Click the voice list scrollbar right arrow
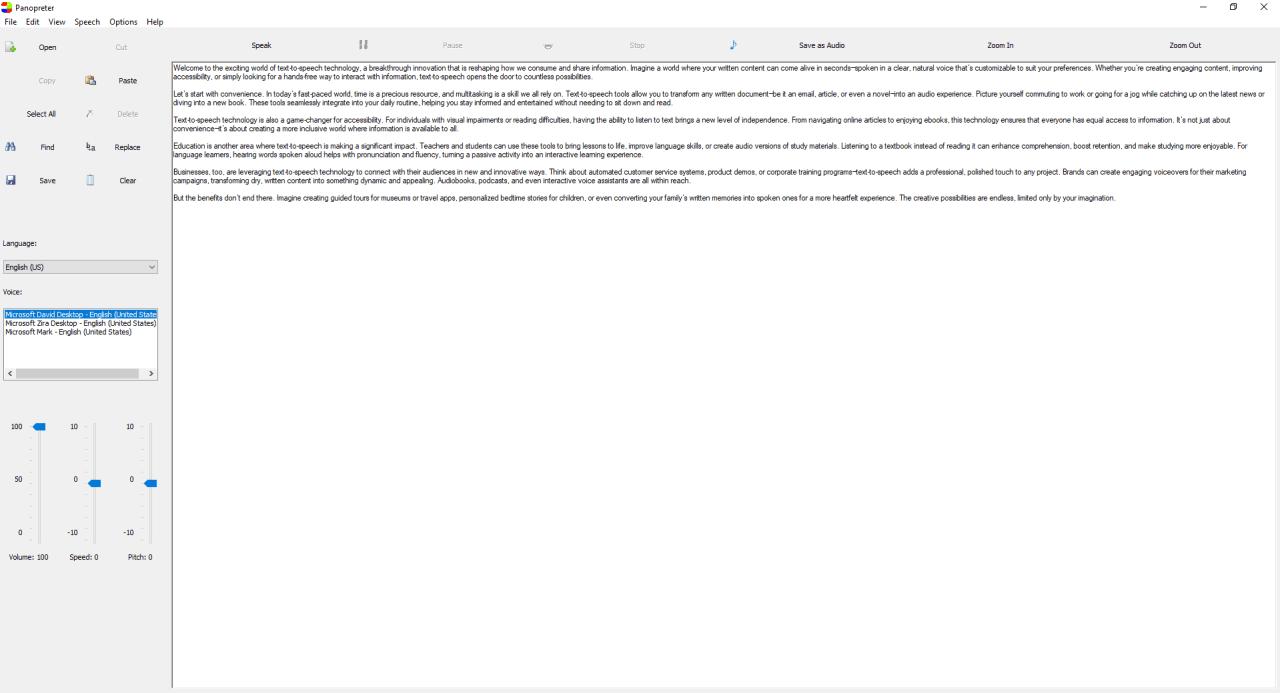This screenshot has width=1280, height=693. pyautogui.click(x=152, y=373)
